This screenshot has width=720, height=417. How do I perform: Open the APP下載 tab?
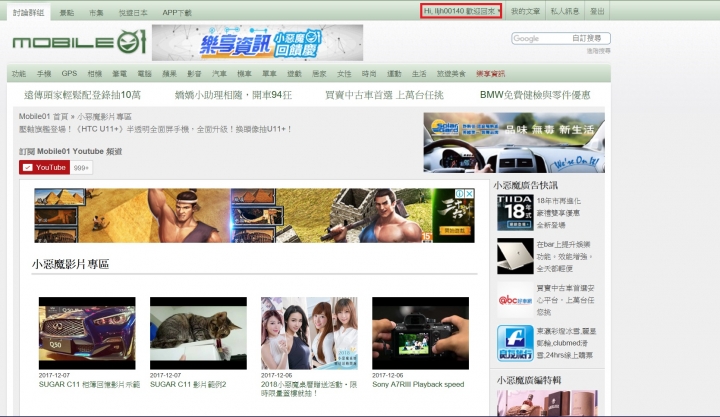pos(177,13)
